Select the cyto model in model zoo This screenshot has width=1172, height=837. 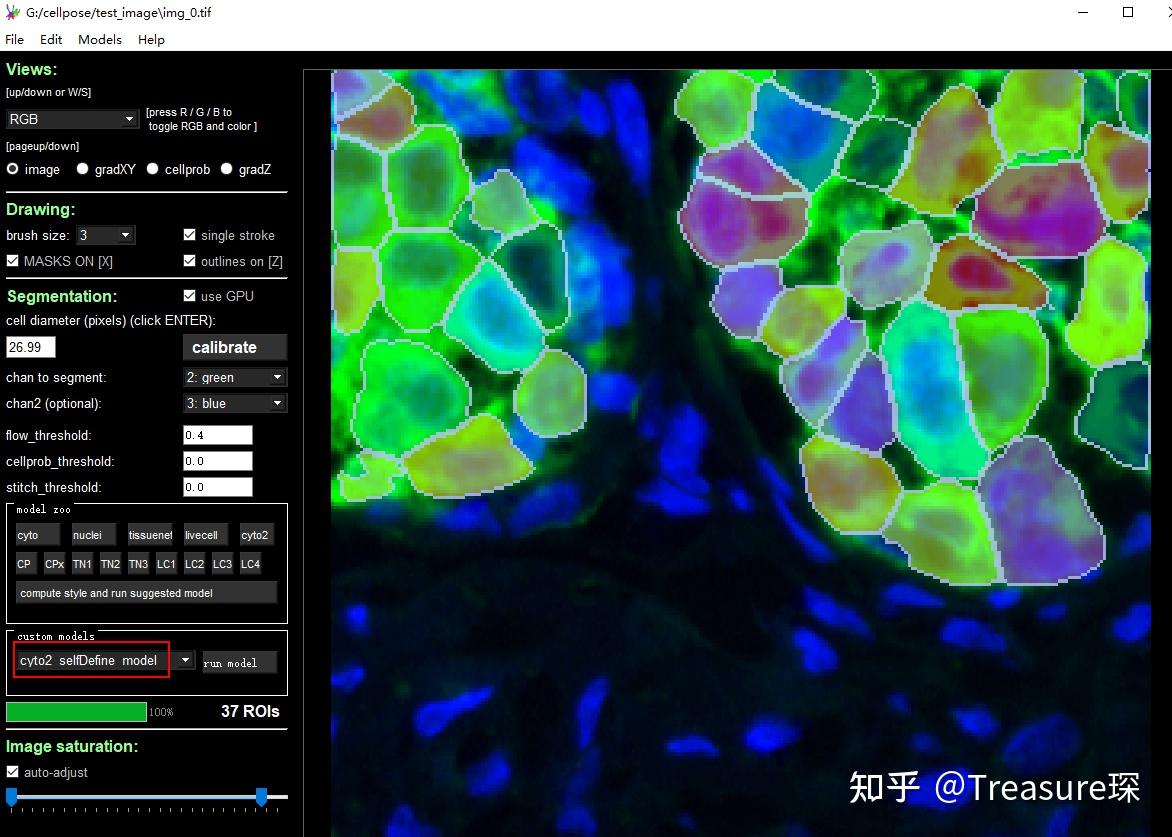[35, 534]
